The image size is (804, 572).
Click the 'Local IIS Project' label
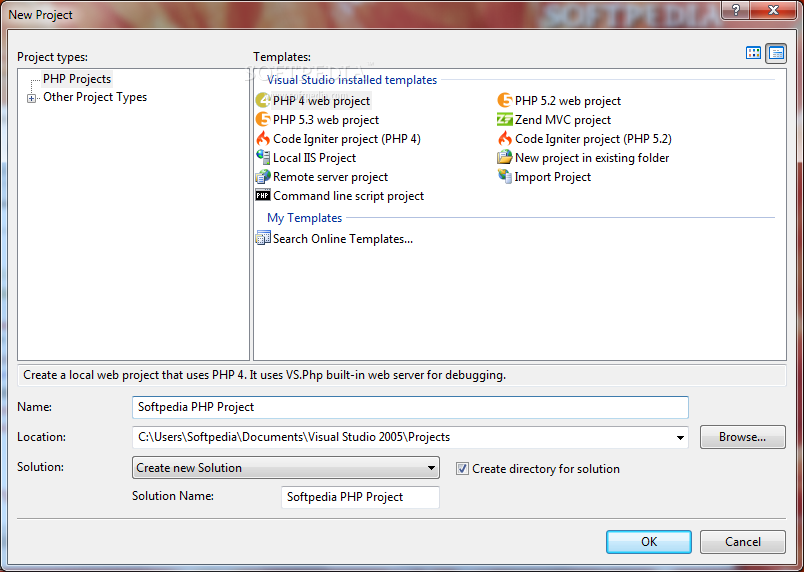314,158
